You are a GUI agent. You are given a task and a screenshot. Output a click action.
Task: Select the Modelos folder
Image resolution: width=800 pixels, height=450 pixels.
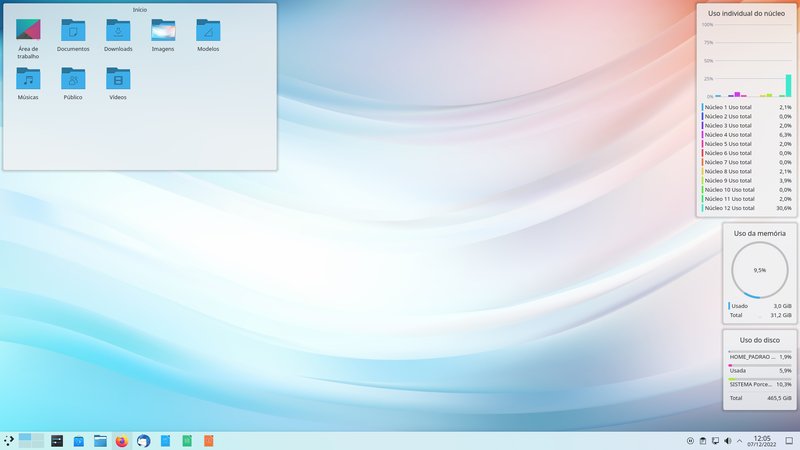(x=208, y=35)
